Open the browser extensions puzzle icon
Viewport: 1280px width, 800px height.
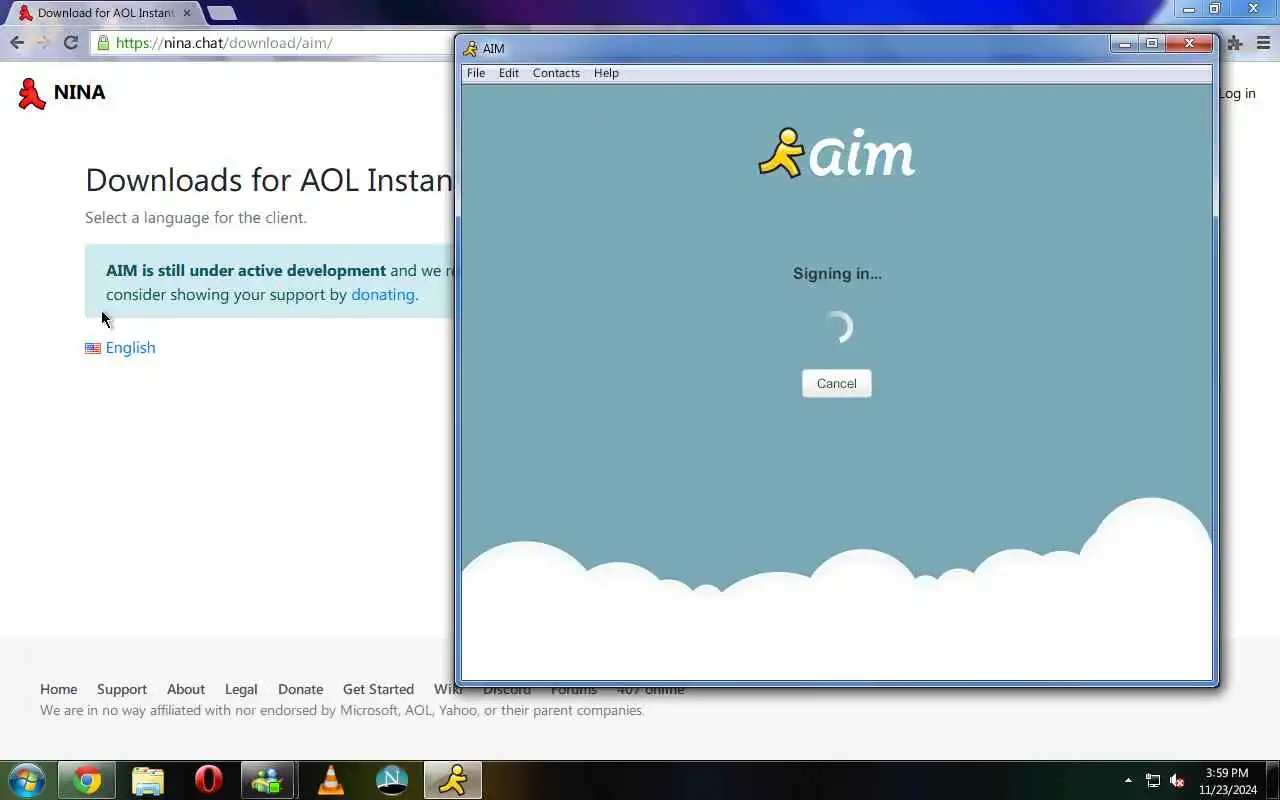(1235, 43)
